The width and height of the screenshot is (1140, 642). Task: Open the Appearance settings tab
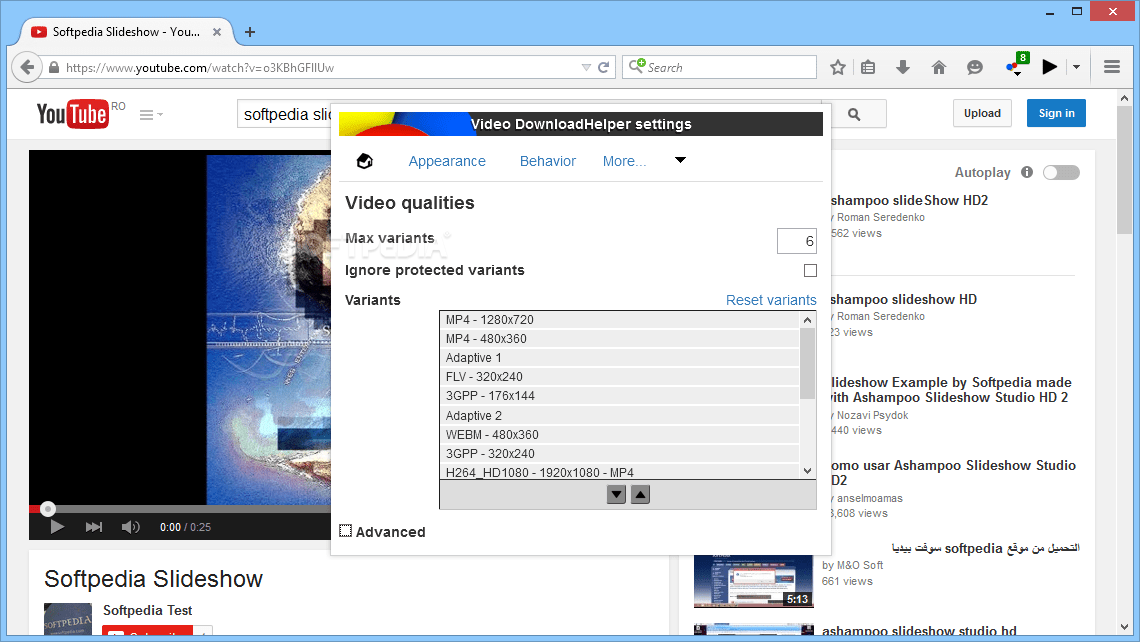[x=447, y=161]
